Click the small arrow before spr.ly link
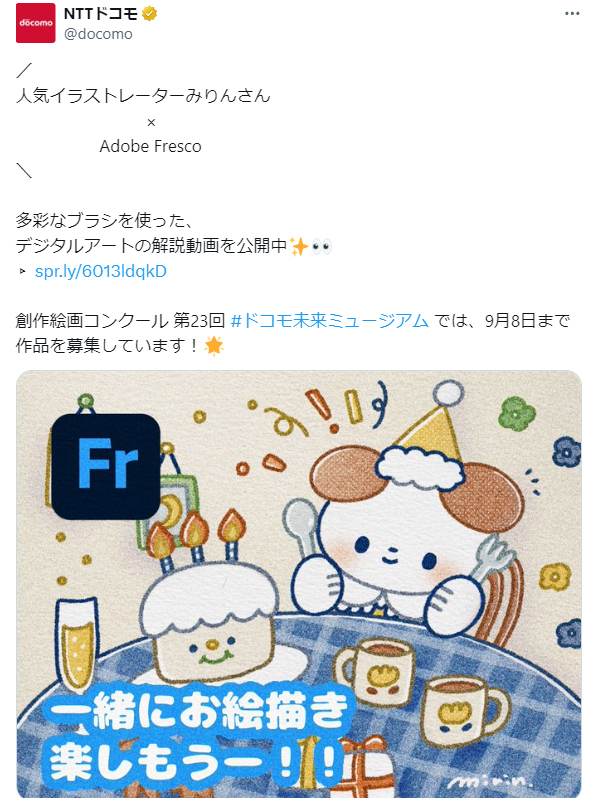This screenshot has height=801, width=595. (x=22, y=271)
